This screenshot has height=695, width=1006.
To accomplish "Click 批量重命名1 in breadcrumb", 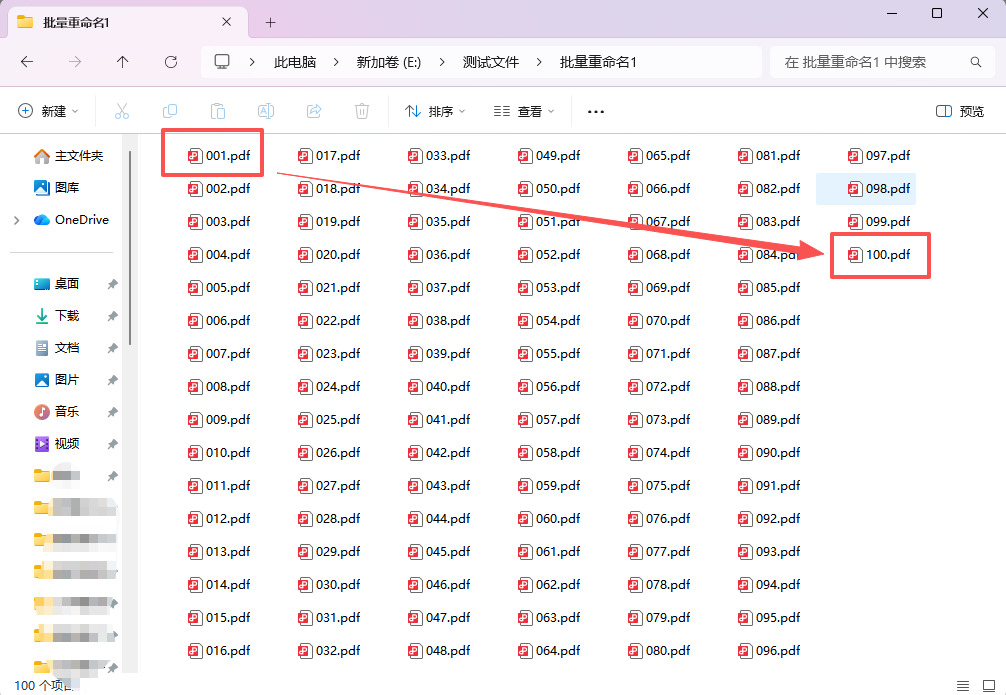I will (x=598, y=62).
